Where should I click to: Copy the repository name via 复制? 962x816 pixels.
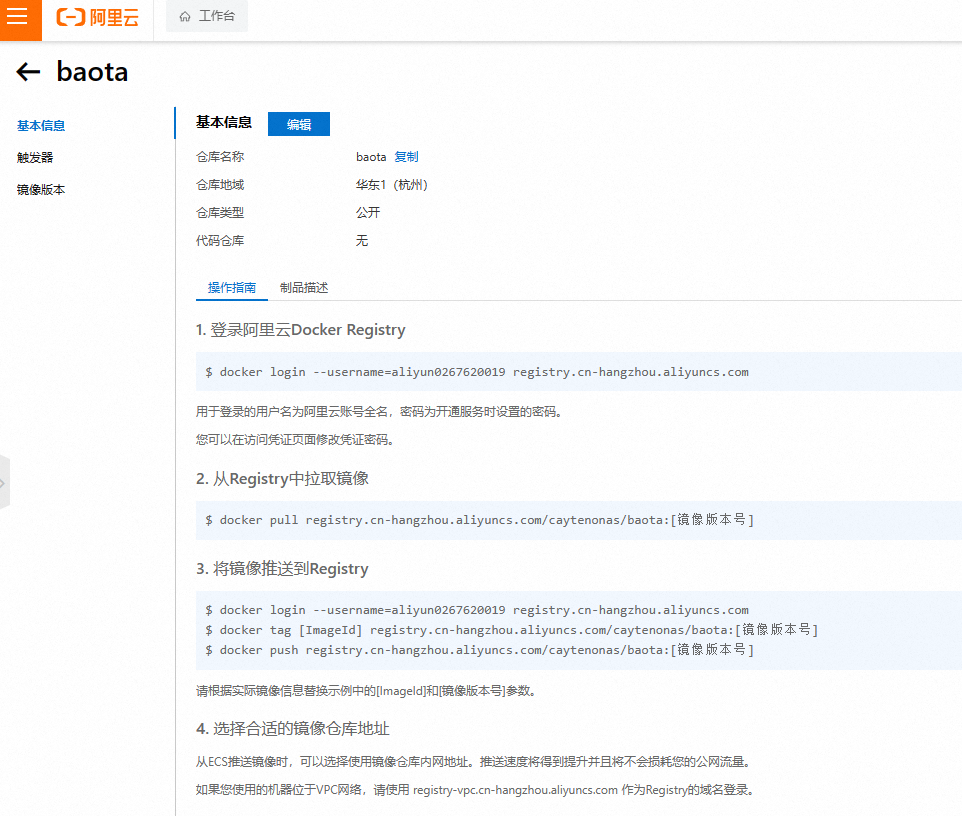coord(406,157)
